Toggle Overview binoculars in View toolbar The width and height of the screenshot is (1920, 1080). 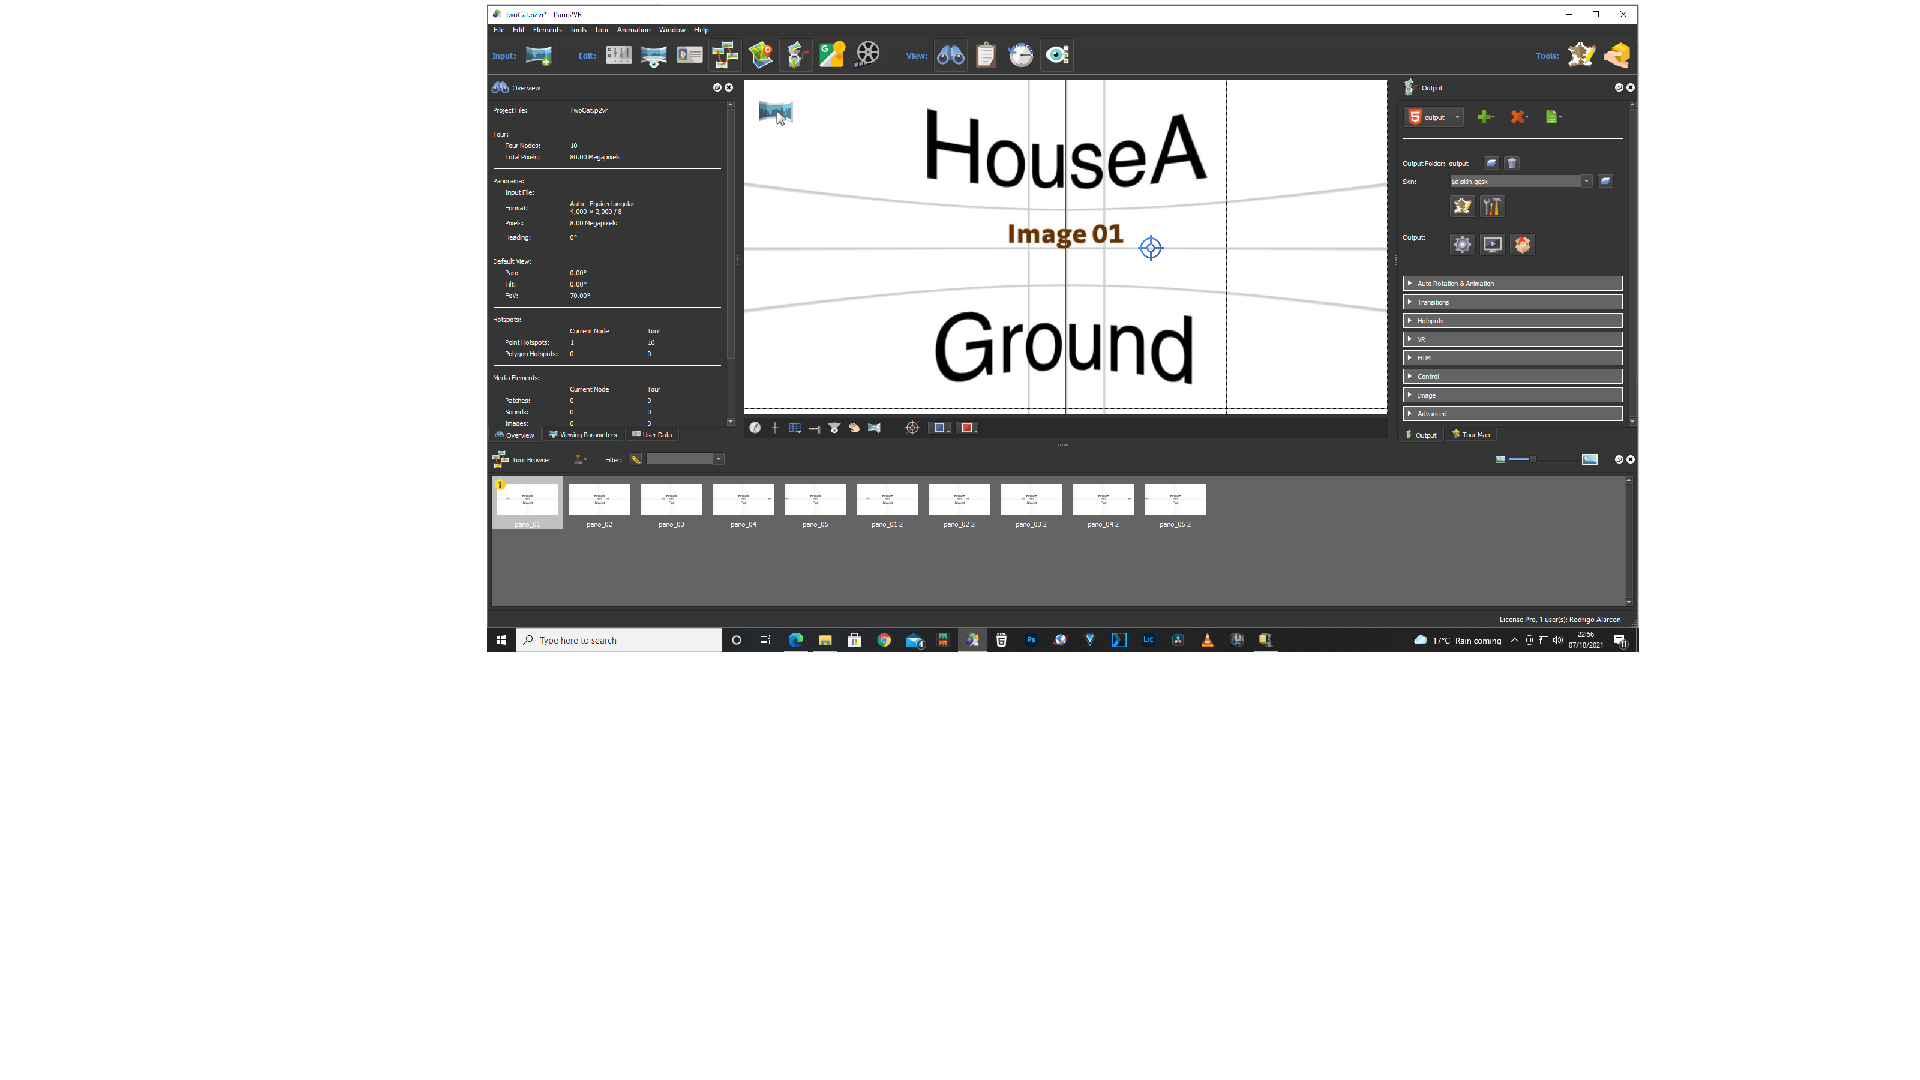(x=951, y=56)
